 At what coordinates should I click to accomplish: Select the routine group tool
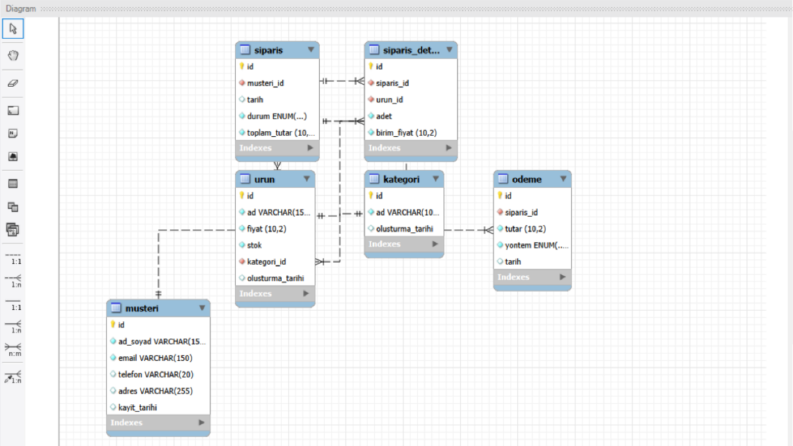tap(13, 230)
